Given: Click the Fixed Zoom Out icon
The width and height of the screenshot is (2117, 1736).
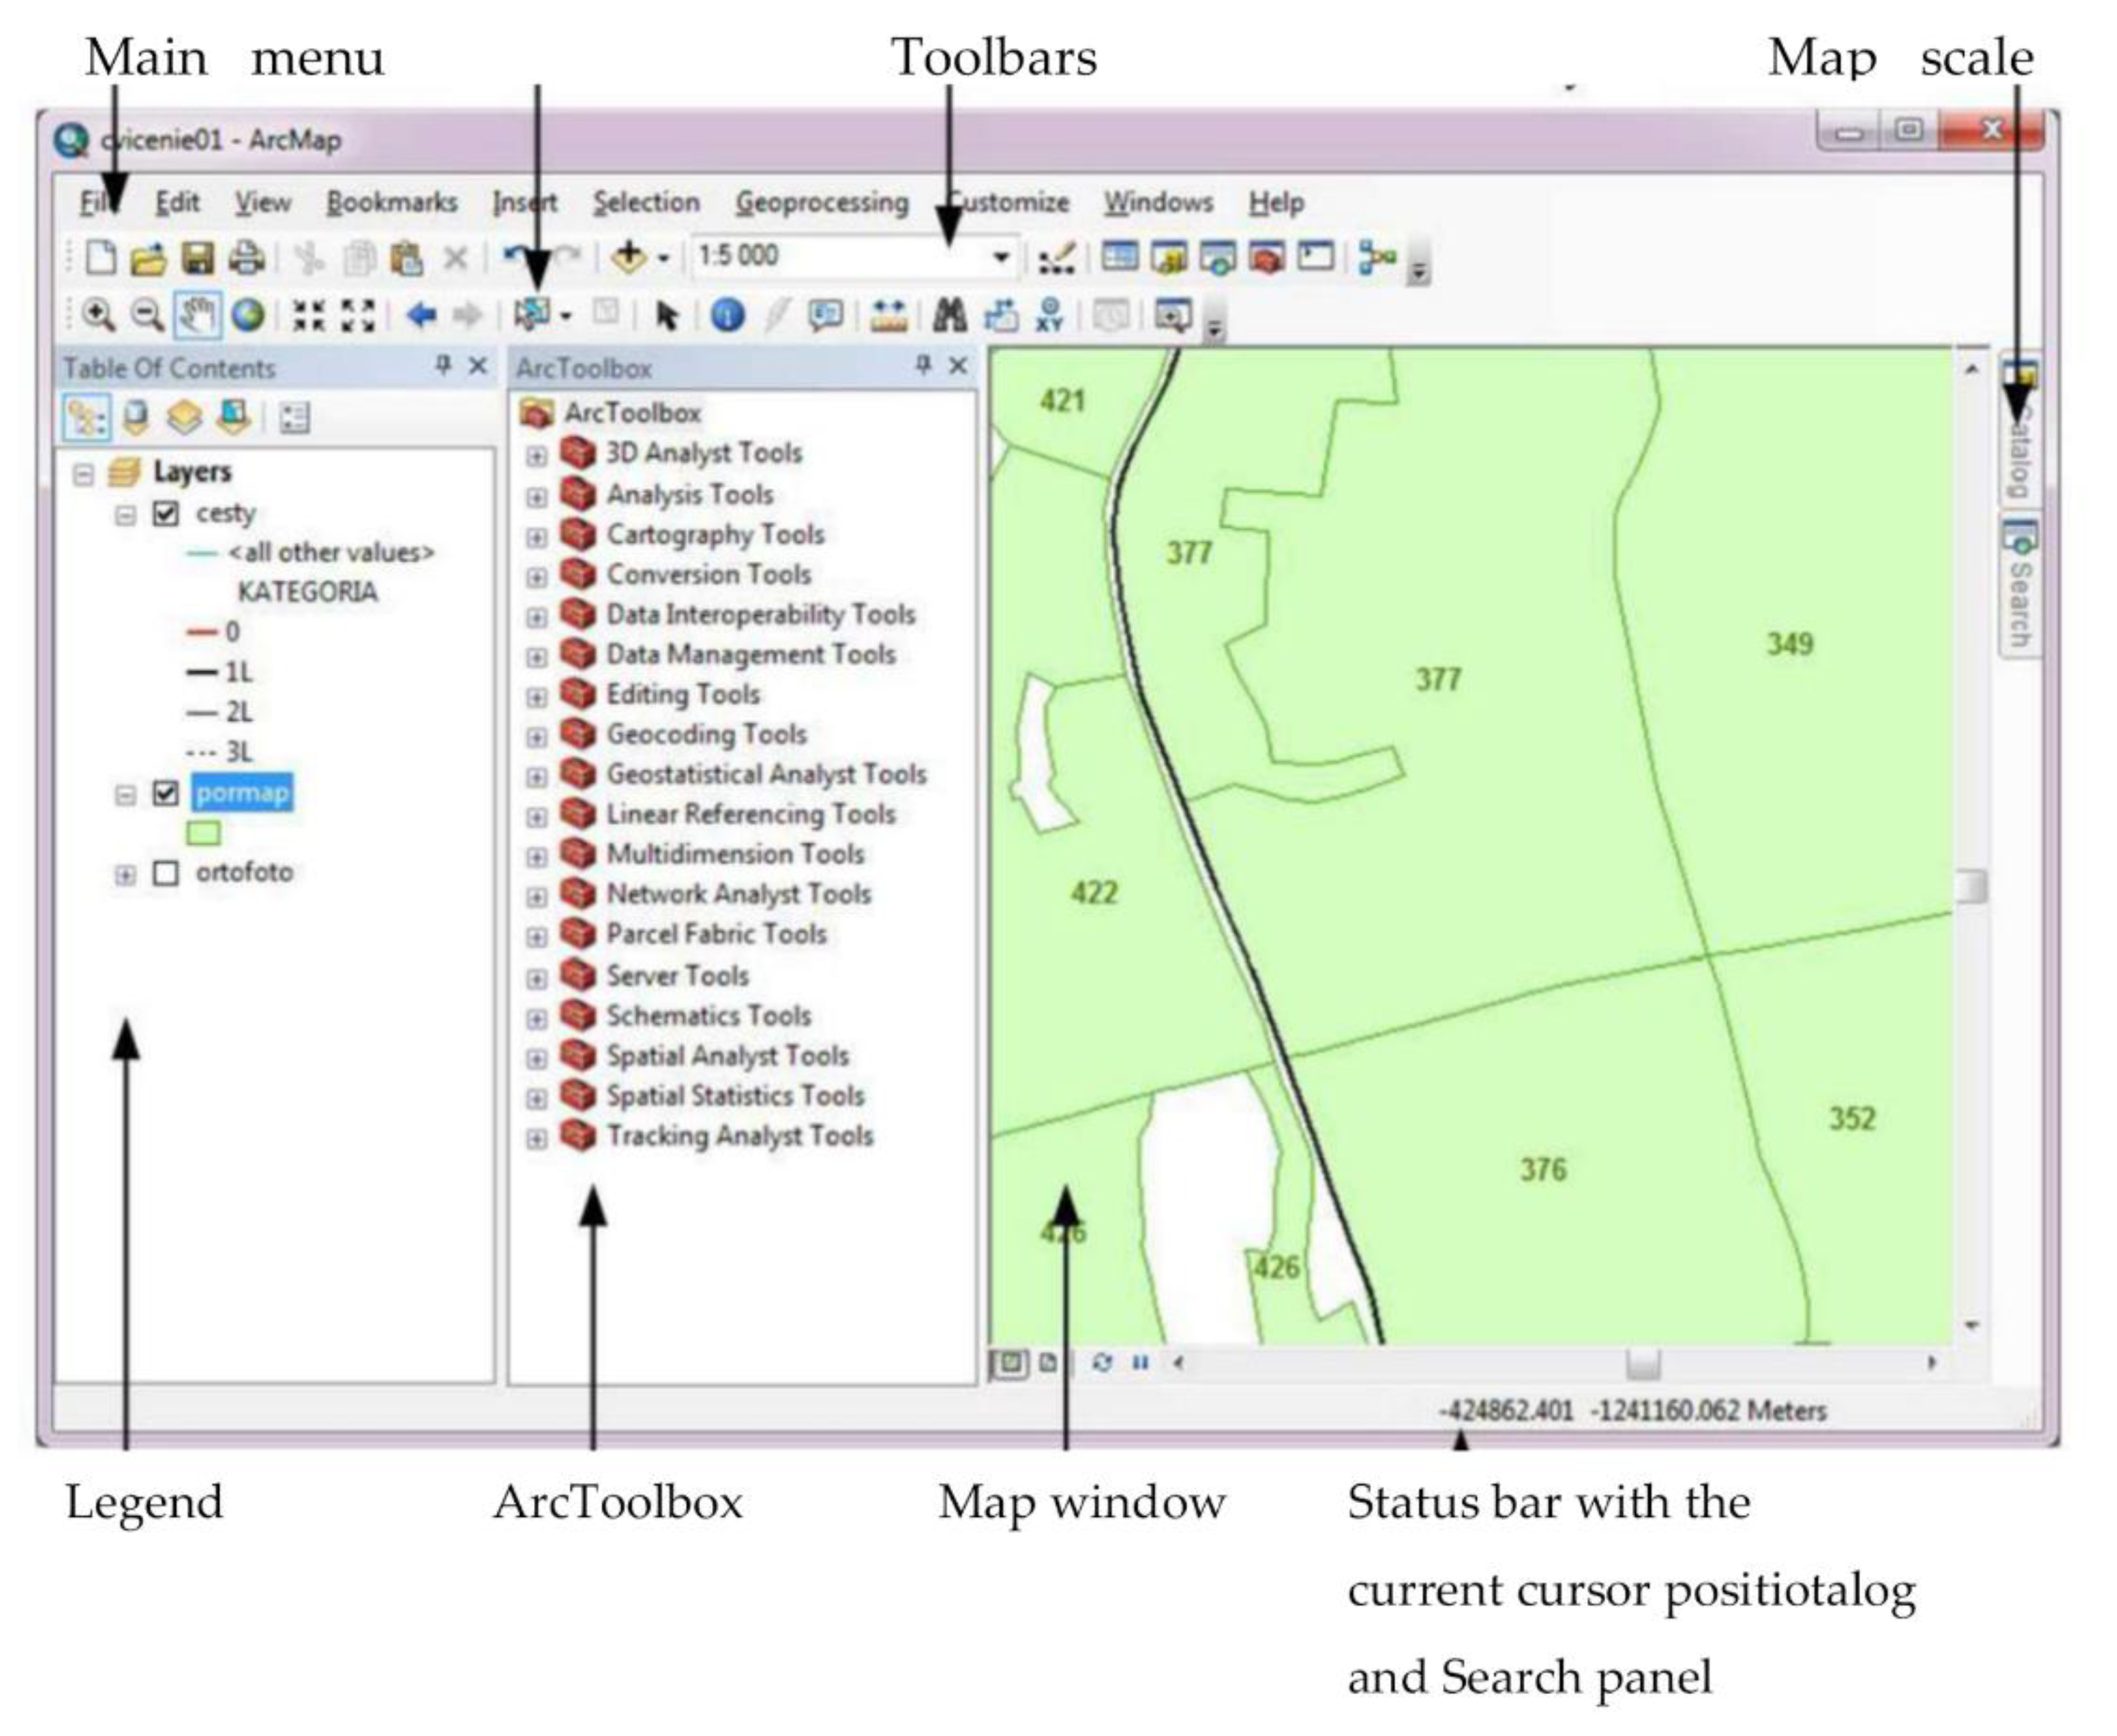Looking at the screenshot, I should [x=358, y=315].
